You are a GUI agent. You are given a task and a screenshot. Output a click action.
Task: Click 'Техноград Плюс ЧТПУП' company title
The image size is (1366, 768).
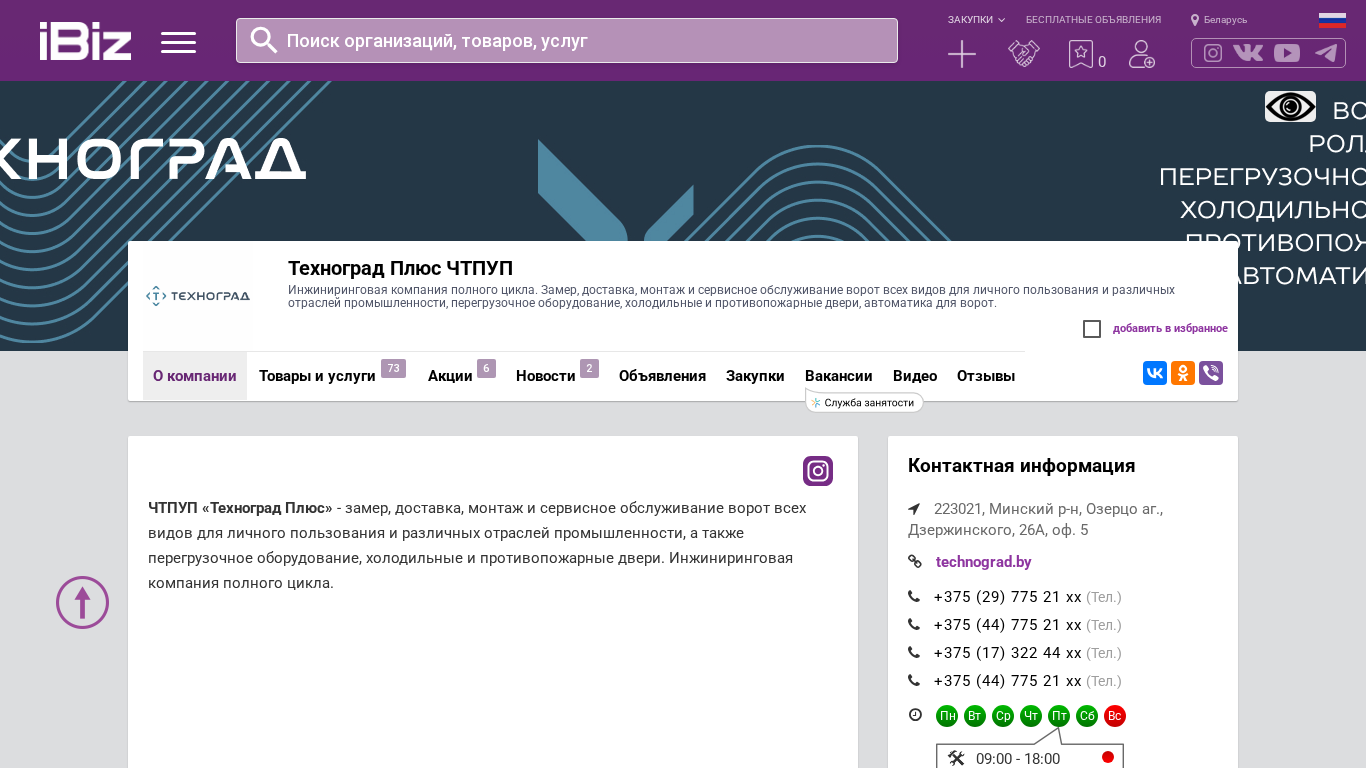pos(400,268)
